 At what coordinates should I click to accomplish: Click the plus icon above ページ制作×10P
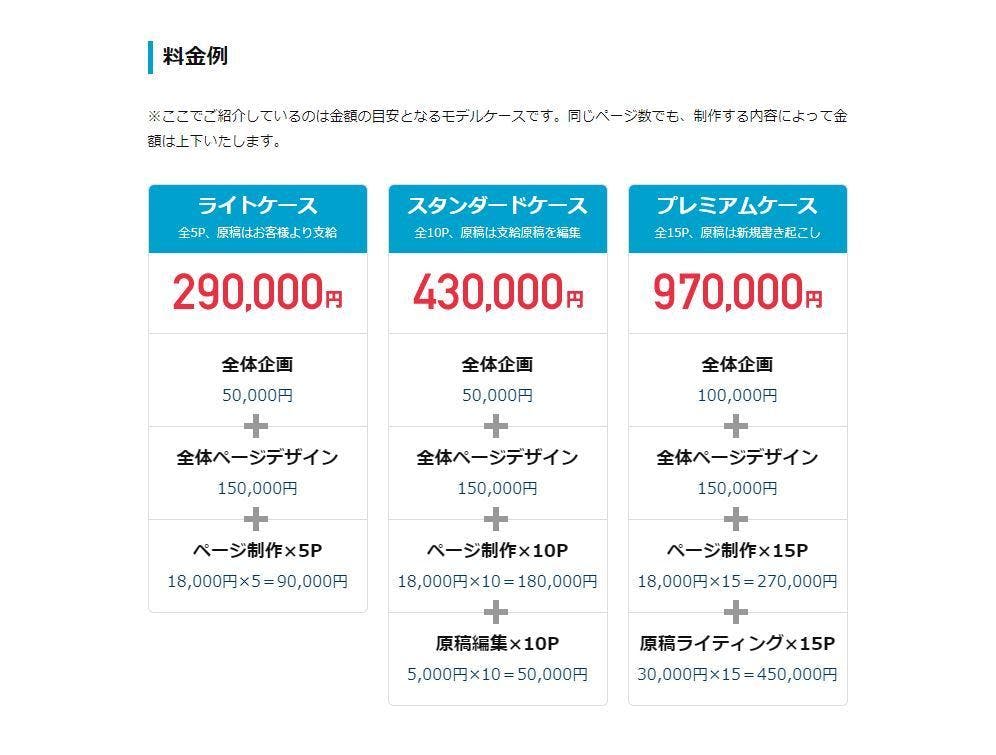tap(497, 519)
